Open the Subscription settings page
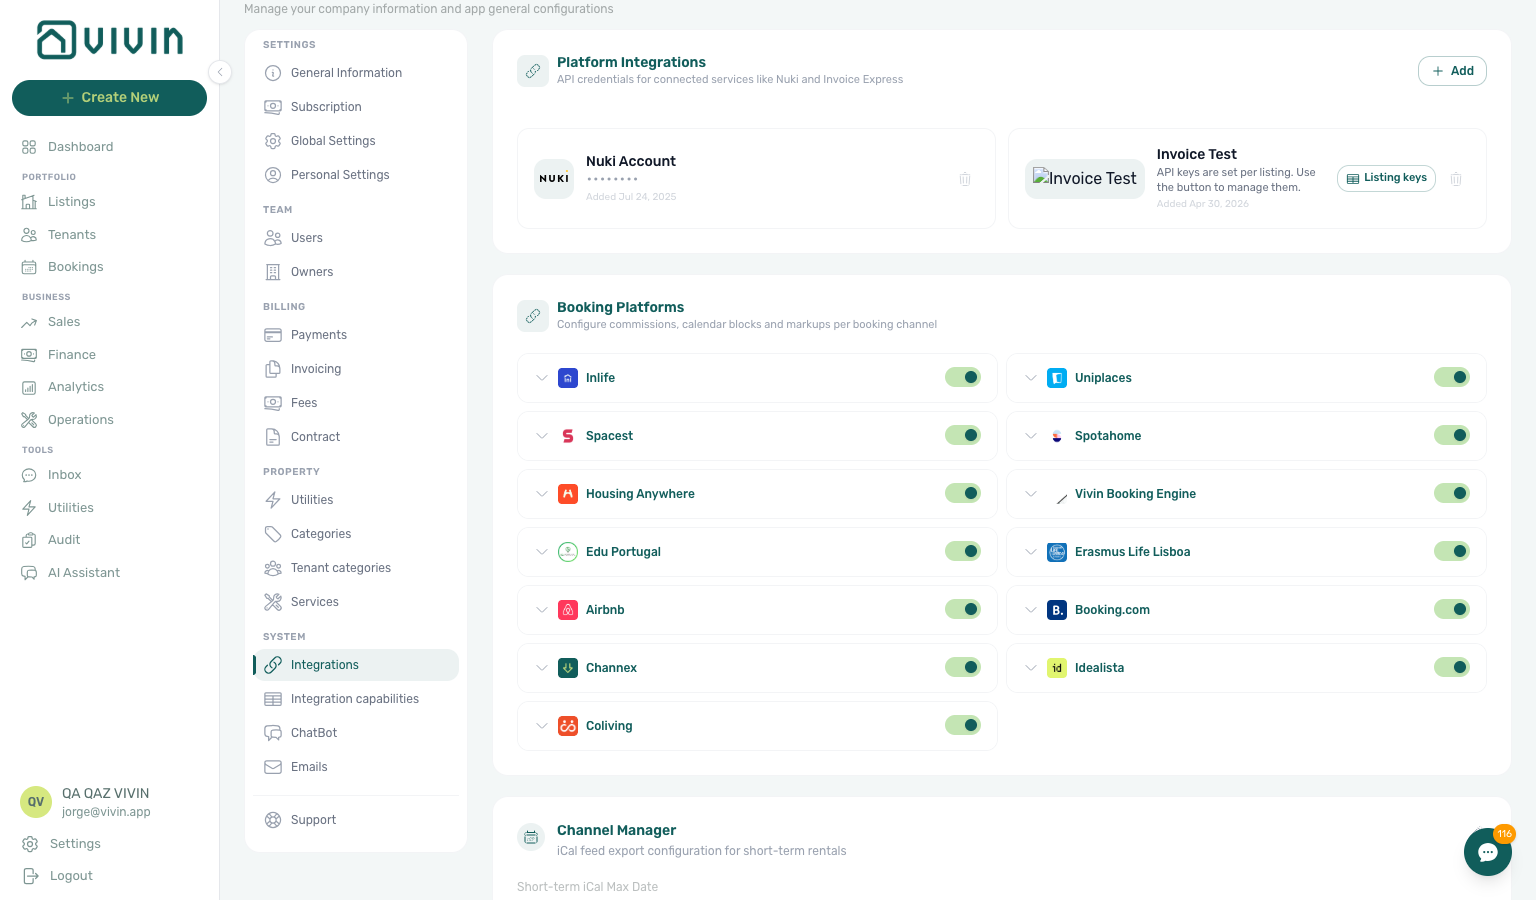This screenshot has width=1536, height=900. 356,107
